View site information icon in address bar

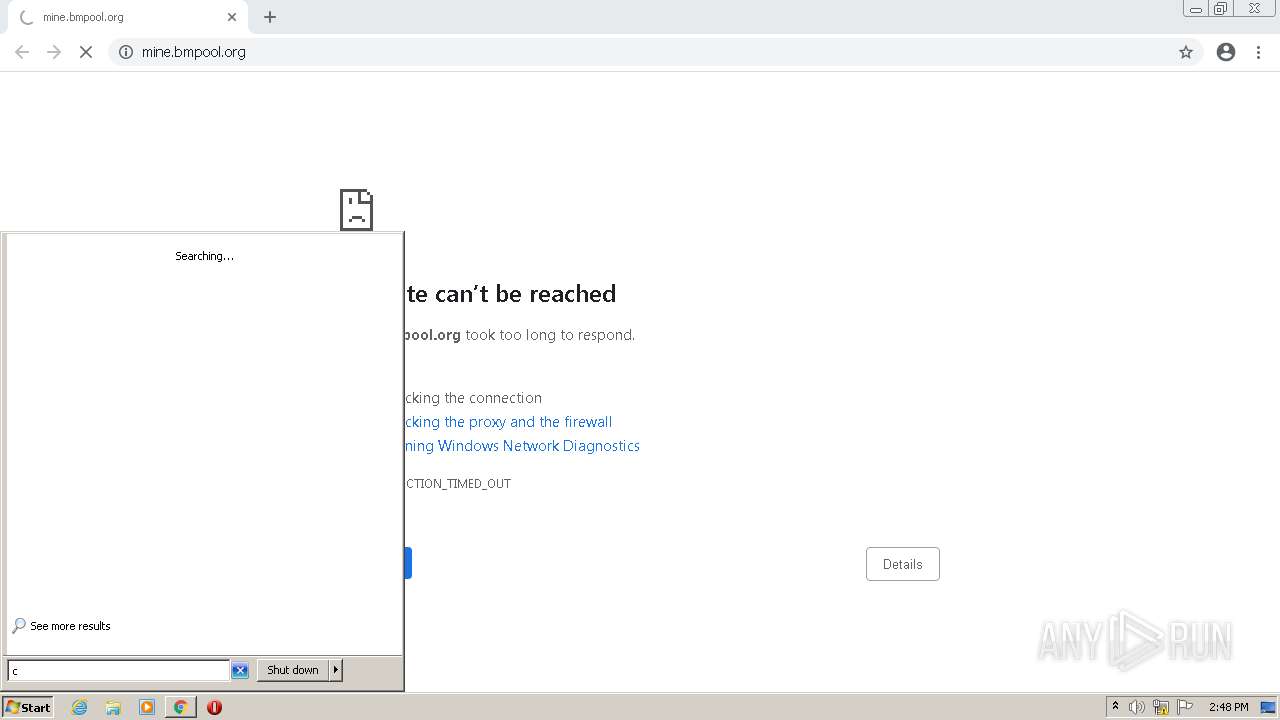tap(126, 52)
